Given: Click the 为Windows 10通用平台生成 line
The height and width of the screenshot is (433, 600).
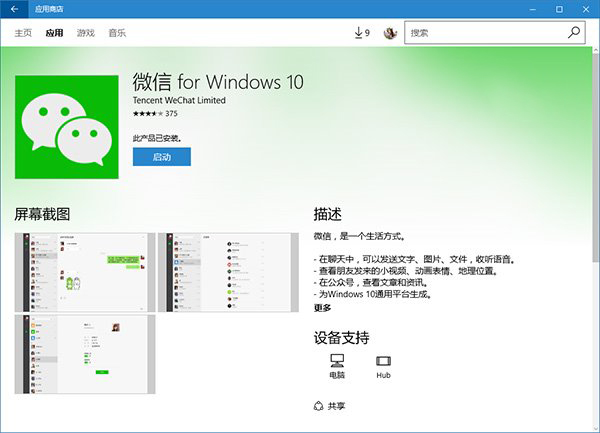Looking at the screenshot, I should coord(373,294).
